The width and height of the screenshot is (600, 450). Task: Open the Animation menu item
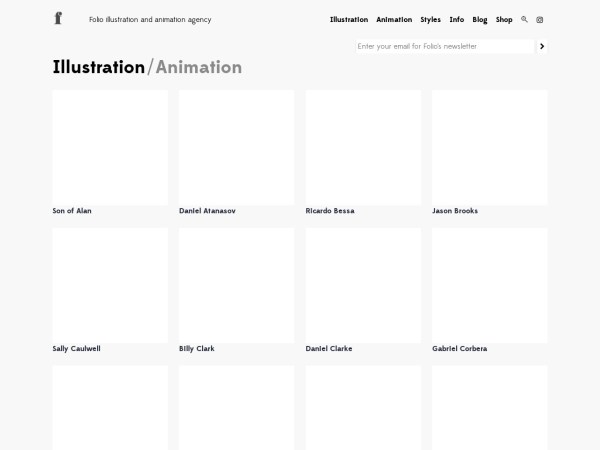tap(394, 19)
